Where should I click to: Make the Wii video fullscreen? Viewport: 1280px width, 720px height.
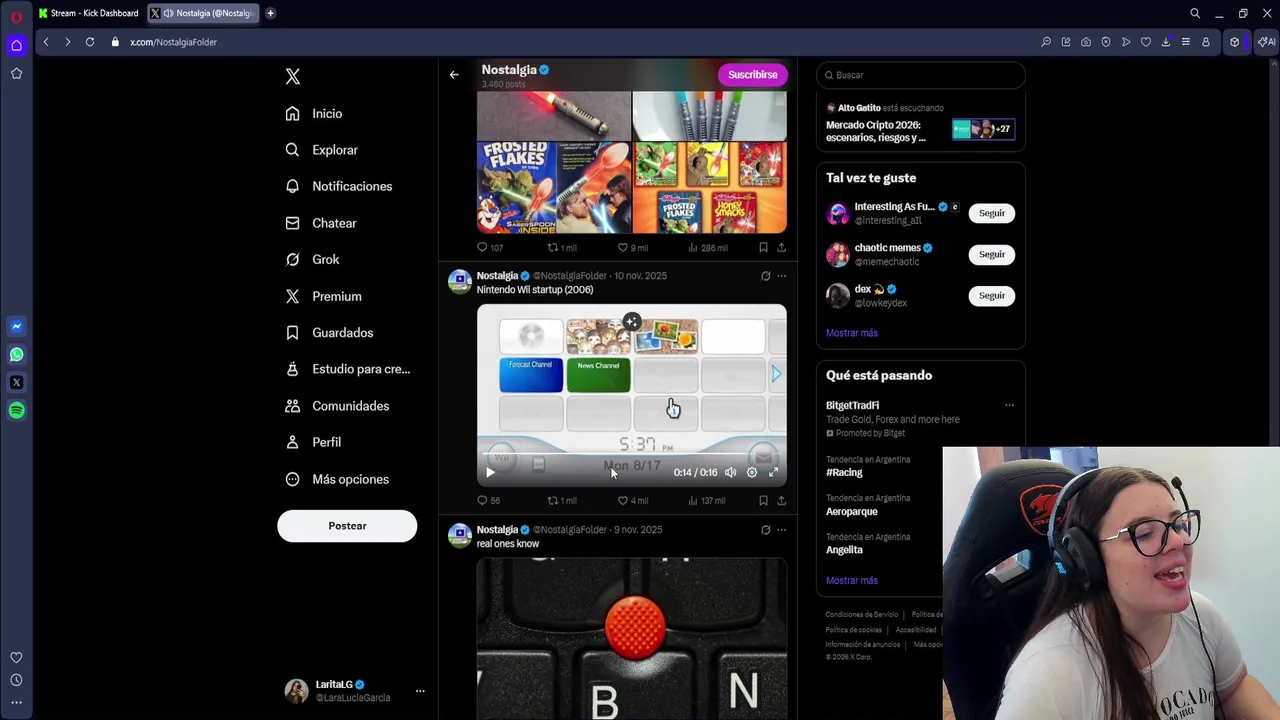point(773,472)
